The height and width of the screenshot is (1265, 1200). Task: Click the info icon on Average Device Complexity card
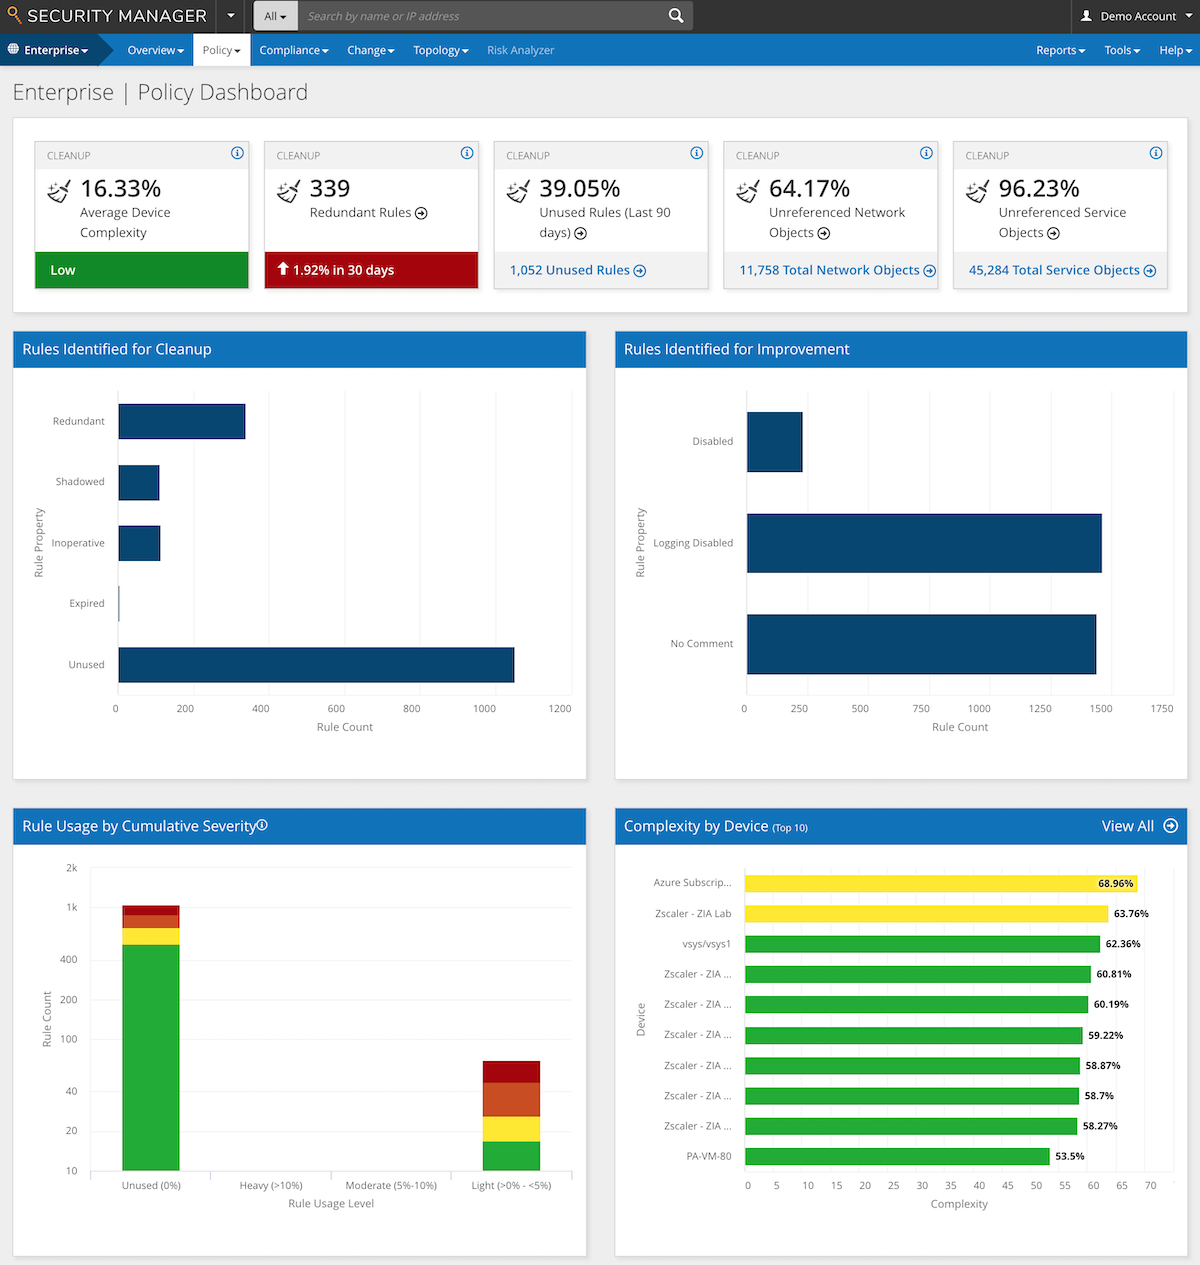tap(237, 153)
